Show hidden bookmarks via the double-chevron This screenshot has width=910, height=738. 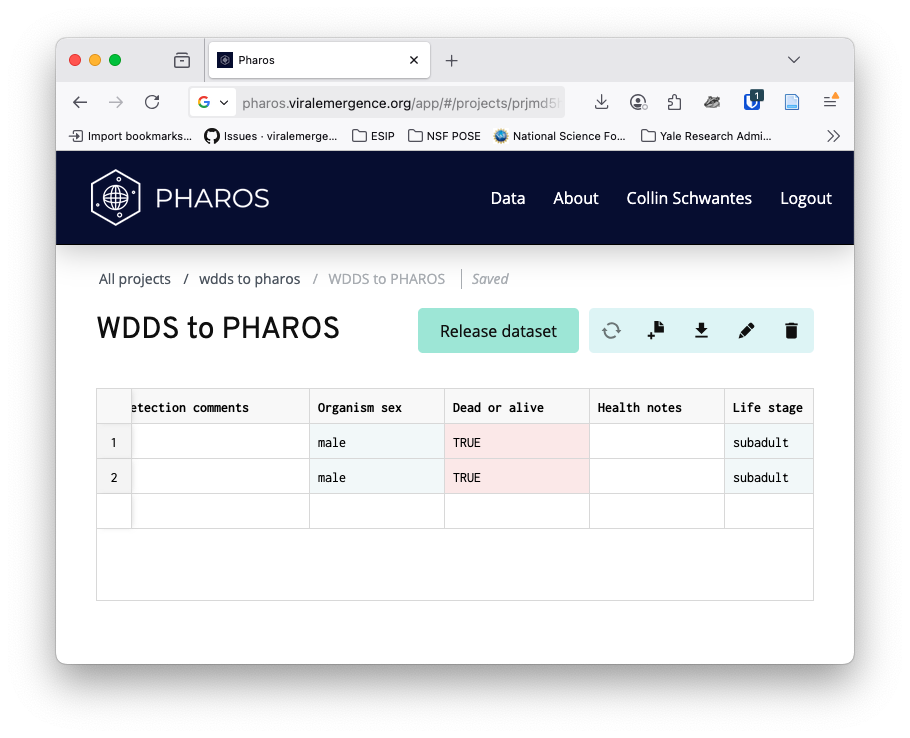pos(834,136)
